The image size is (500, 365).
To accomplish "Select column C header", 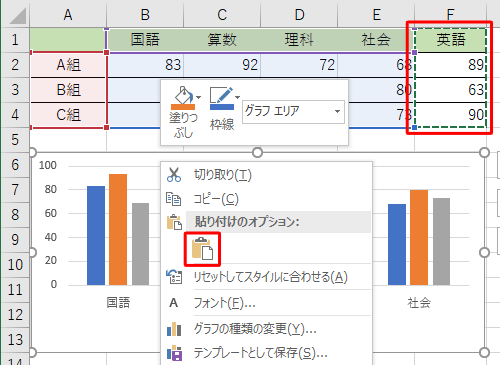I will tap(222, 15).
